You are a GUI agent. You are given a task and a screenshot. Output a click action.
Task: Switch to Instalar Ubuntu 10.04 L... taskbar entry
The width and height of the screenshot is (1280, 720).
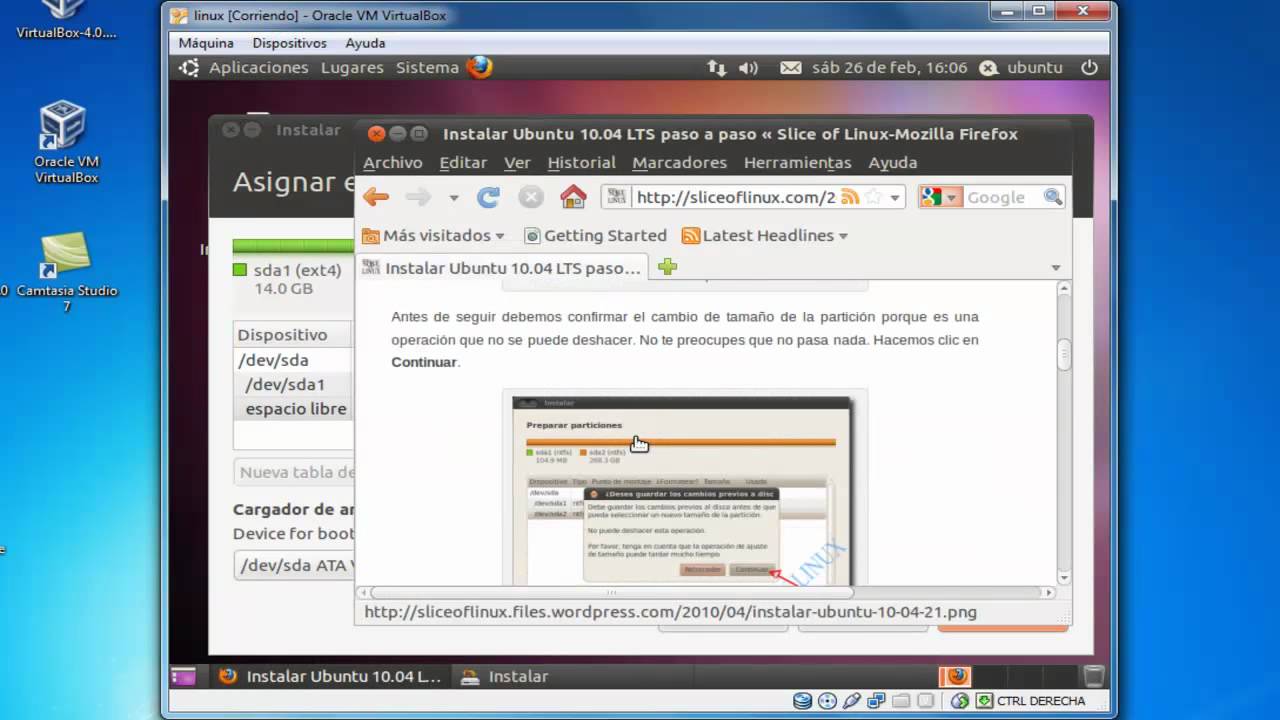tap(331, 676)
